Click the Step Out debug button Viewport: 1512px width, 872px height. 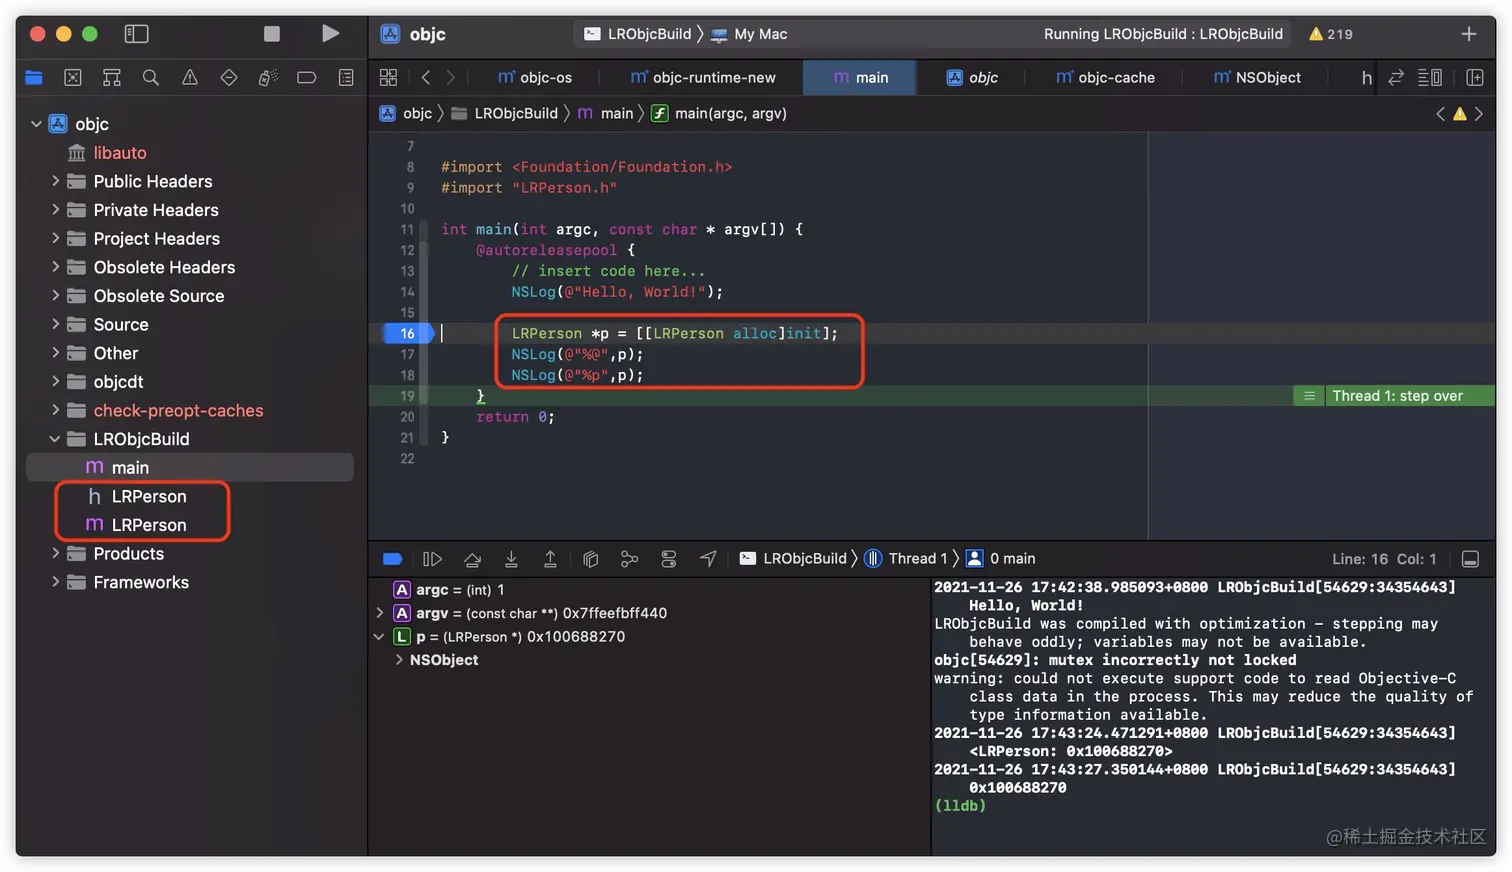[x=550, y=559]
